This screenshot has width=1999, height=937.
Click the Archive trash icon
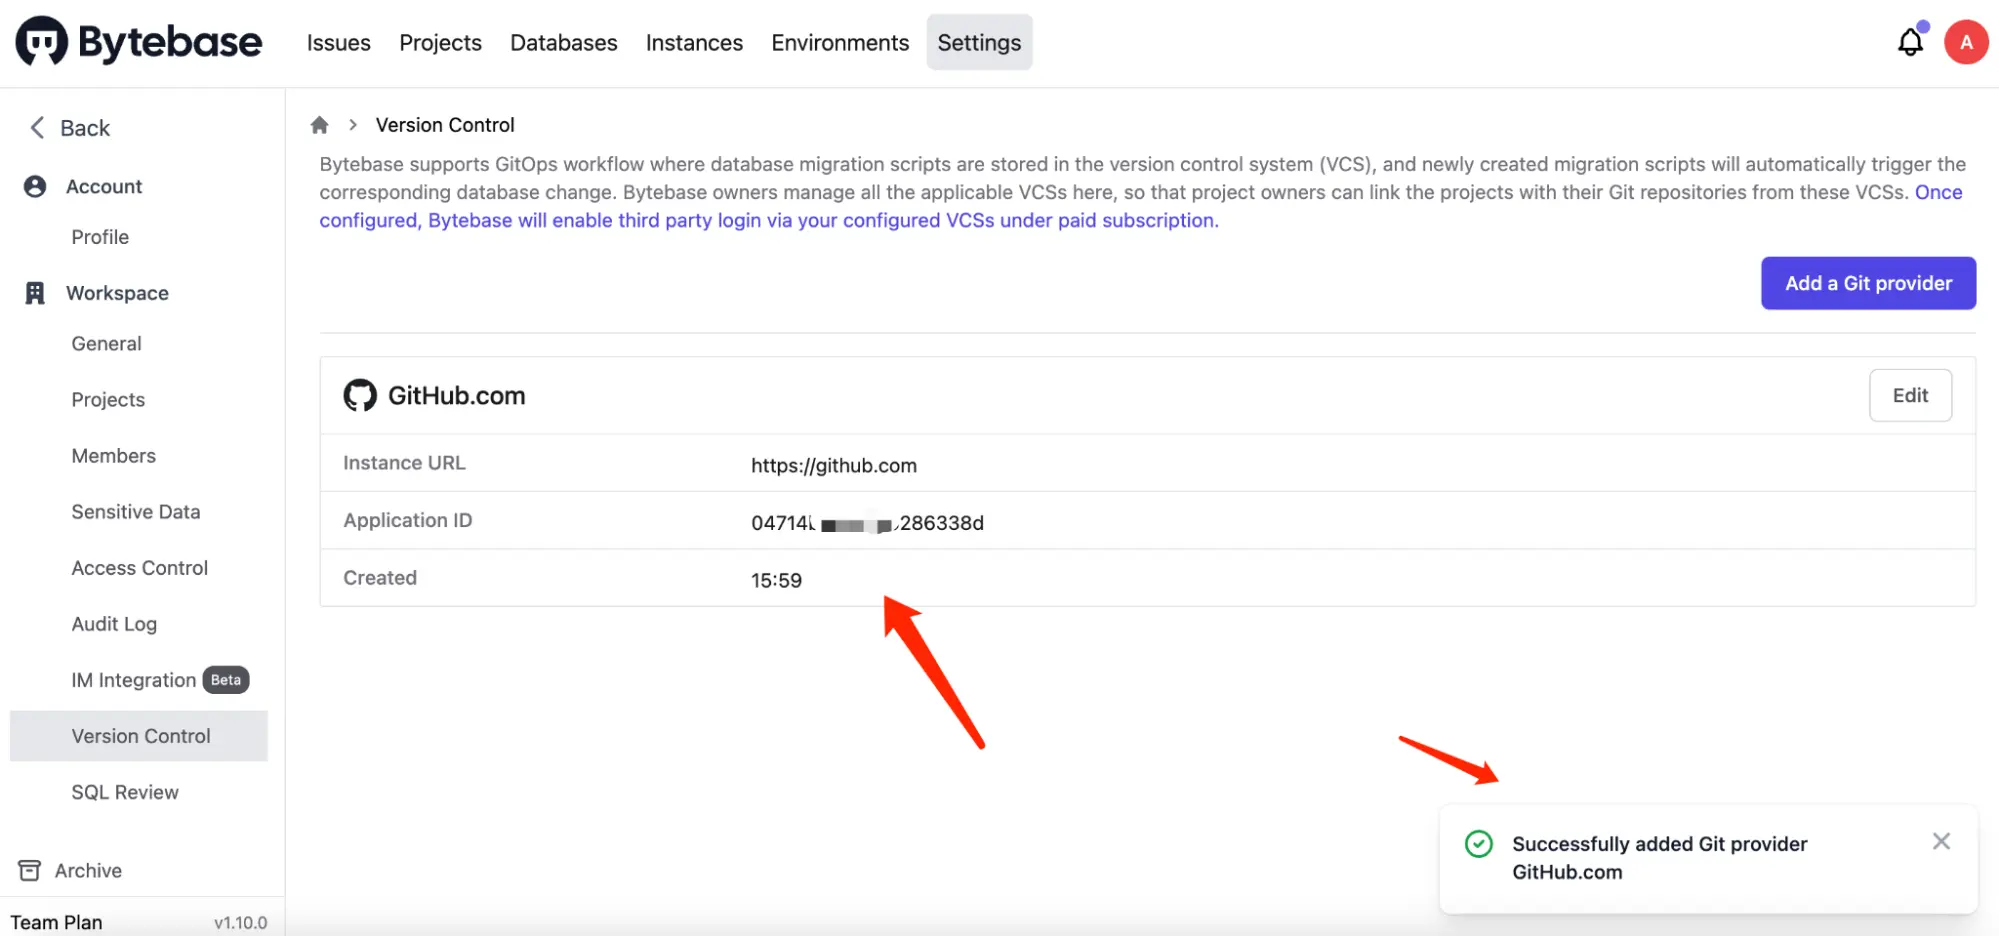coord(31,870)
